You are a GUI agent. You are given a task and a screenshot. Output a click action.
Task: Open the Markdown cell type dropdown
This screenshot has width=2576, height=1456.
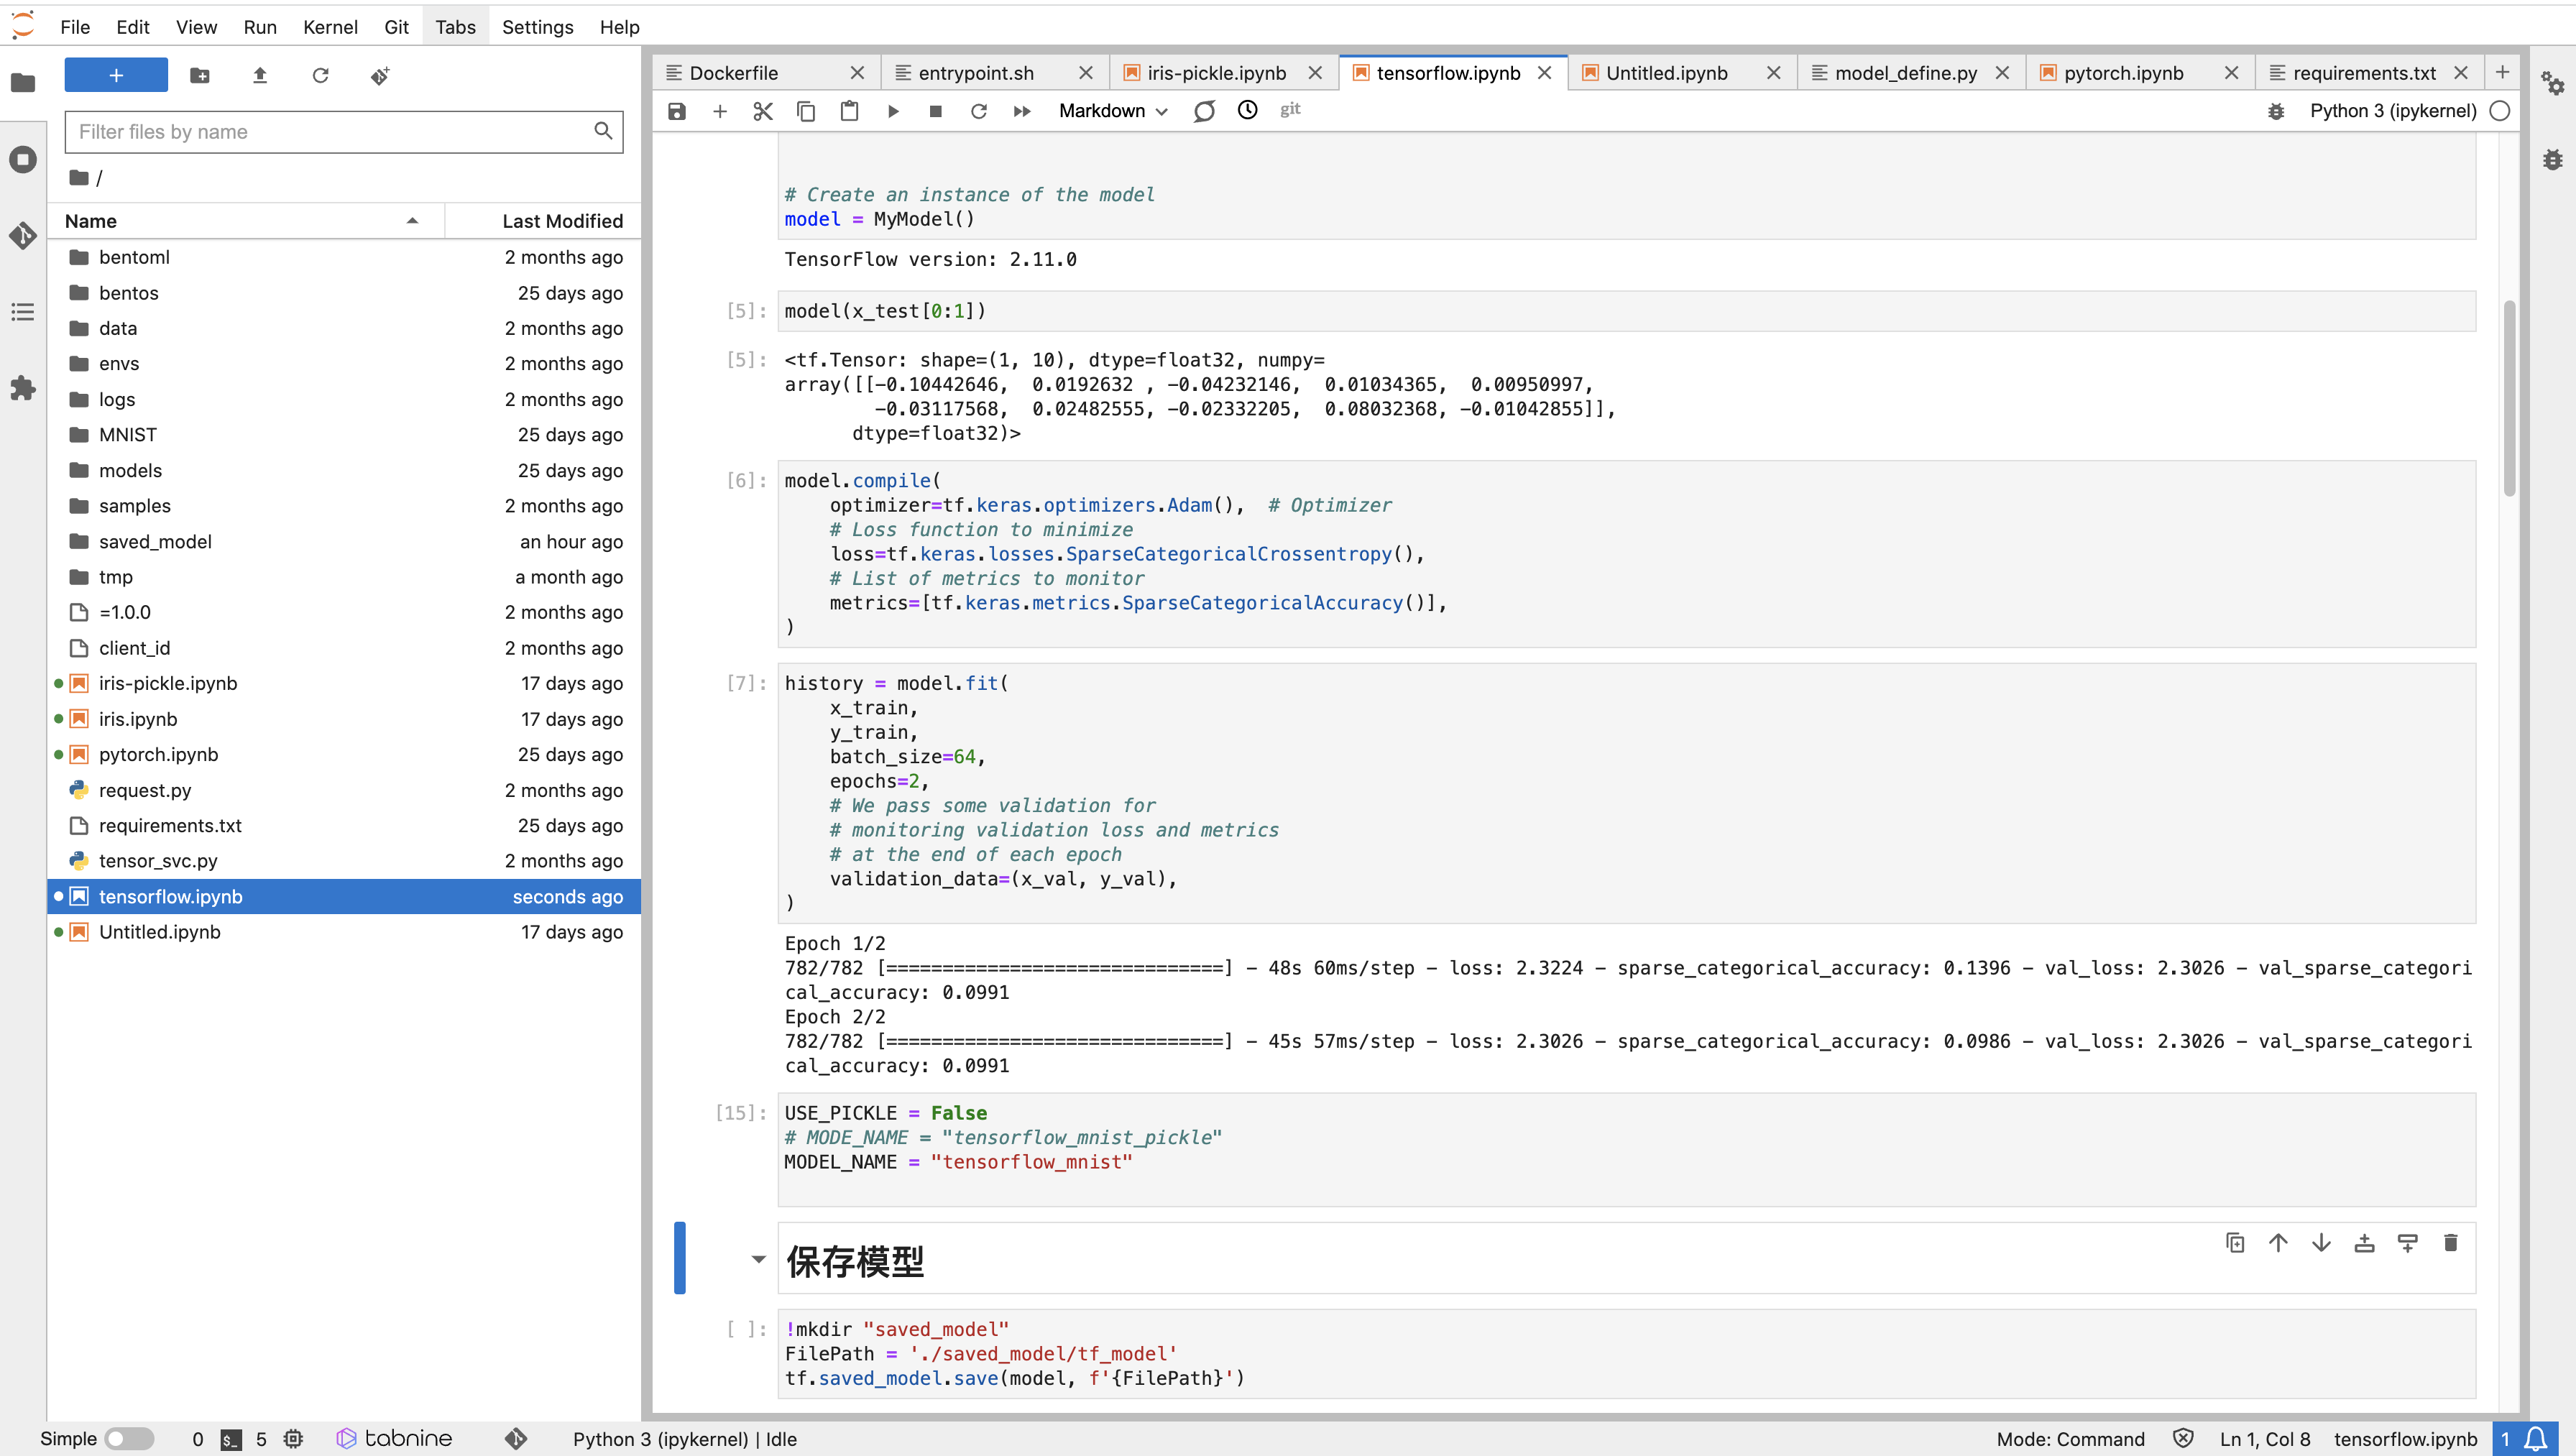1112,111
